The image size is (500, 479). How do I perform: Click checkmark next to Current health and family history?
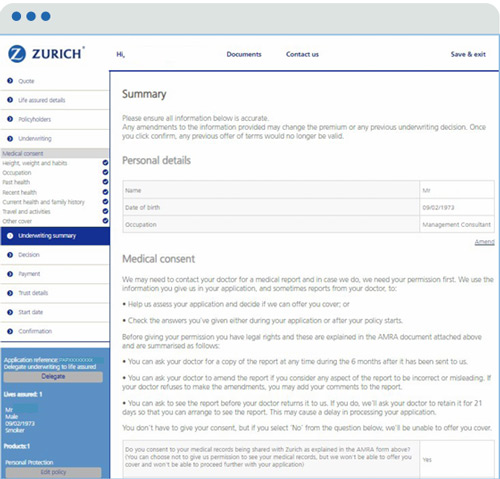(105, 202)
